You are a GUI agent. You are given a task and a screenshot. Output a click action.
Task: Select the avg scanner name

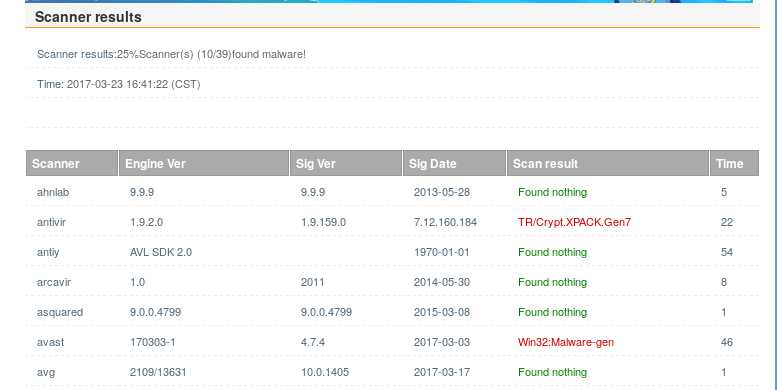point(46,372)
